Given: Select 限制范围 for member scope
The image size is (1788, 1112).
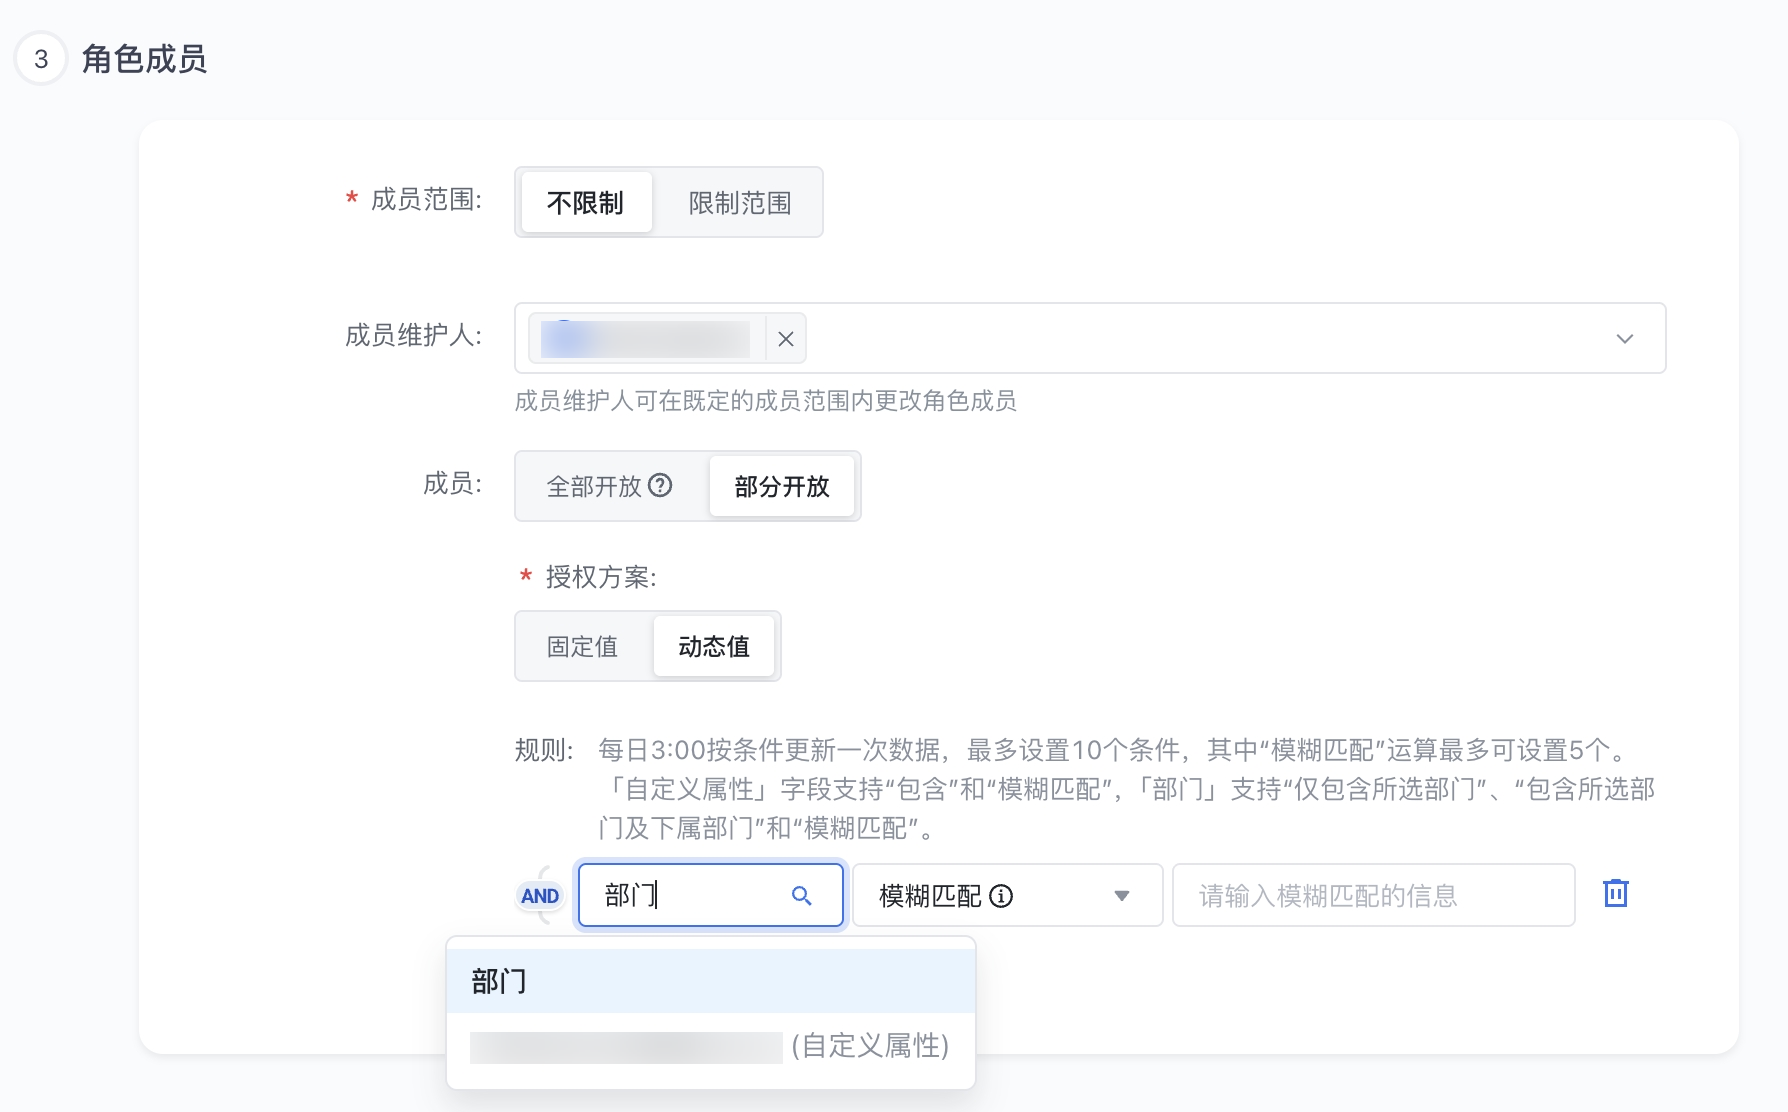Looking at the screenshot, I should tap(739, 203).
